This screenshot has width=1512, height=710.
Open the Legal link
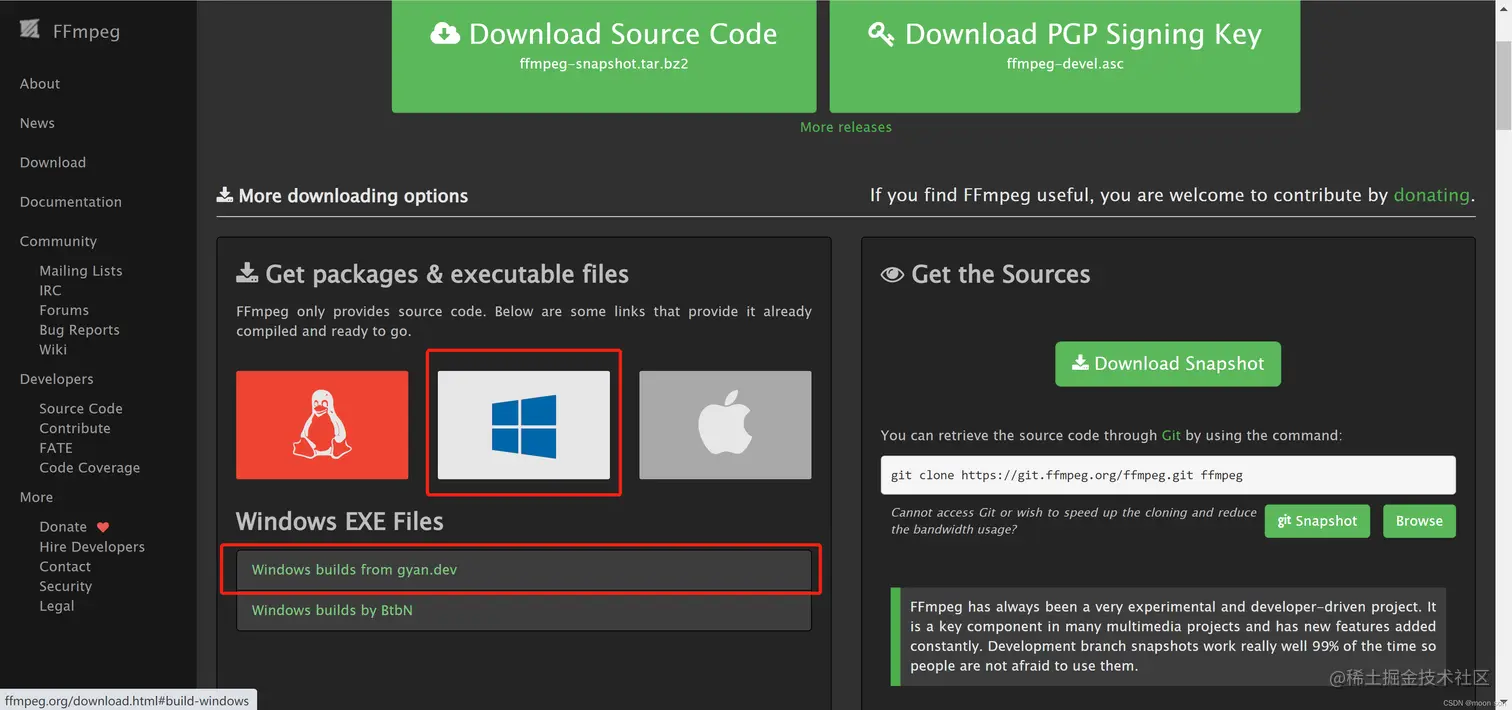(57, 606)
